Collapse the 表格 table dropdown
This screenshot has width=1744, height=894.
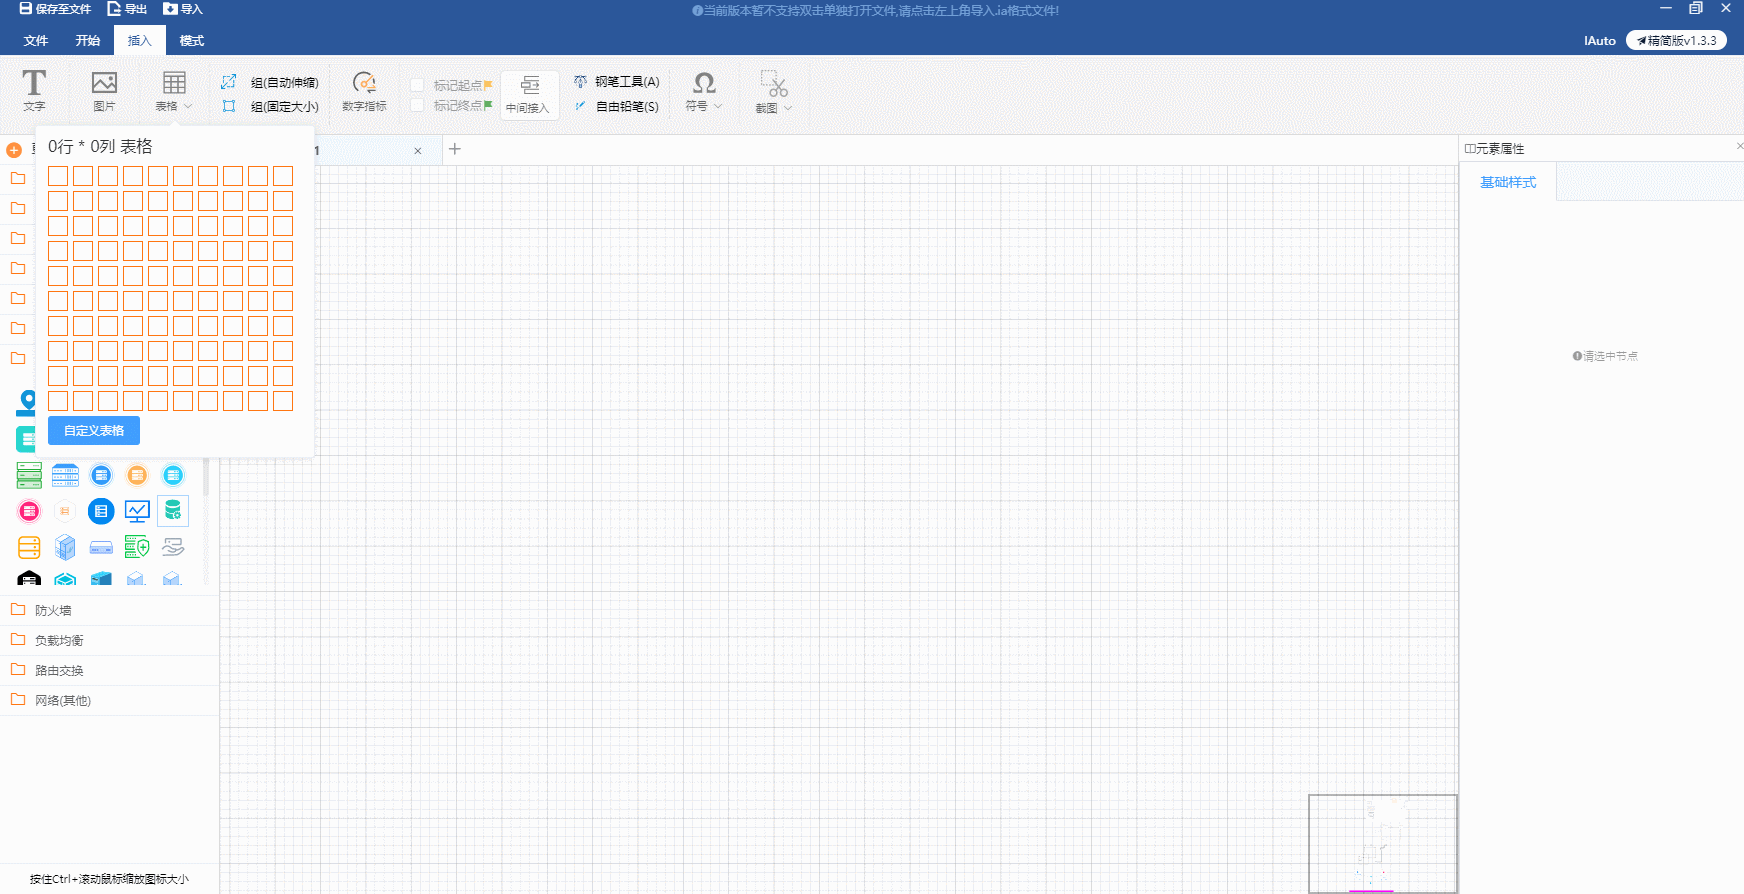click(x=174, y=91)
